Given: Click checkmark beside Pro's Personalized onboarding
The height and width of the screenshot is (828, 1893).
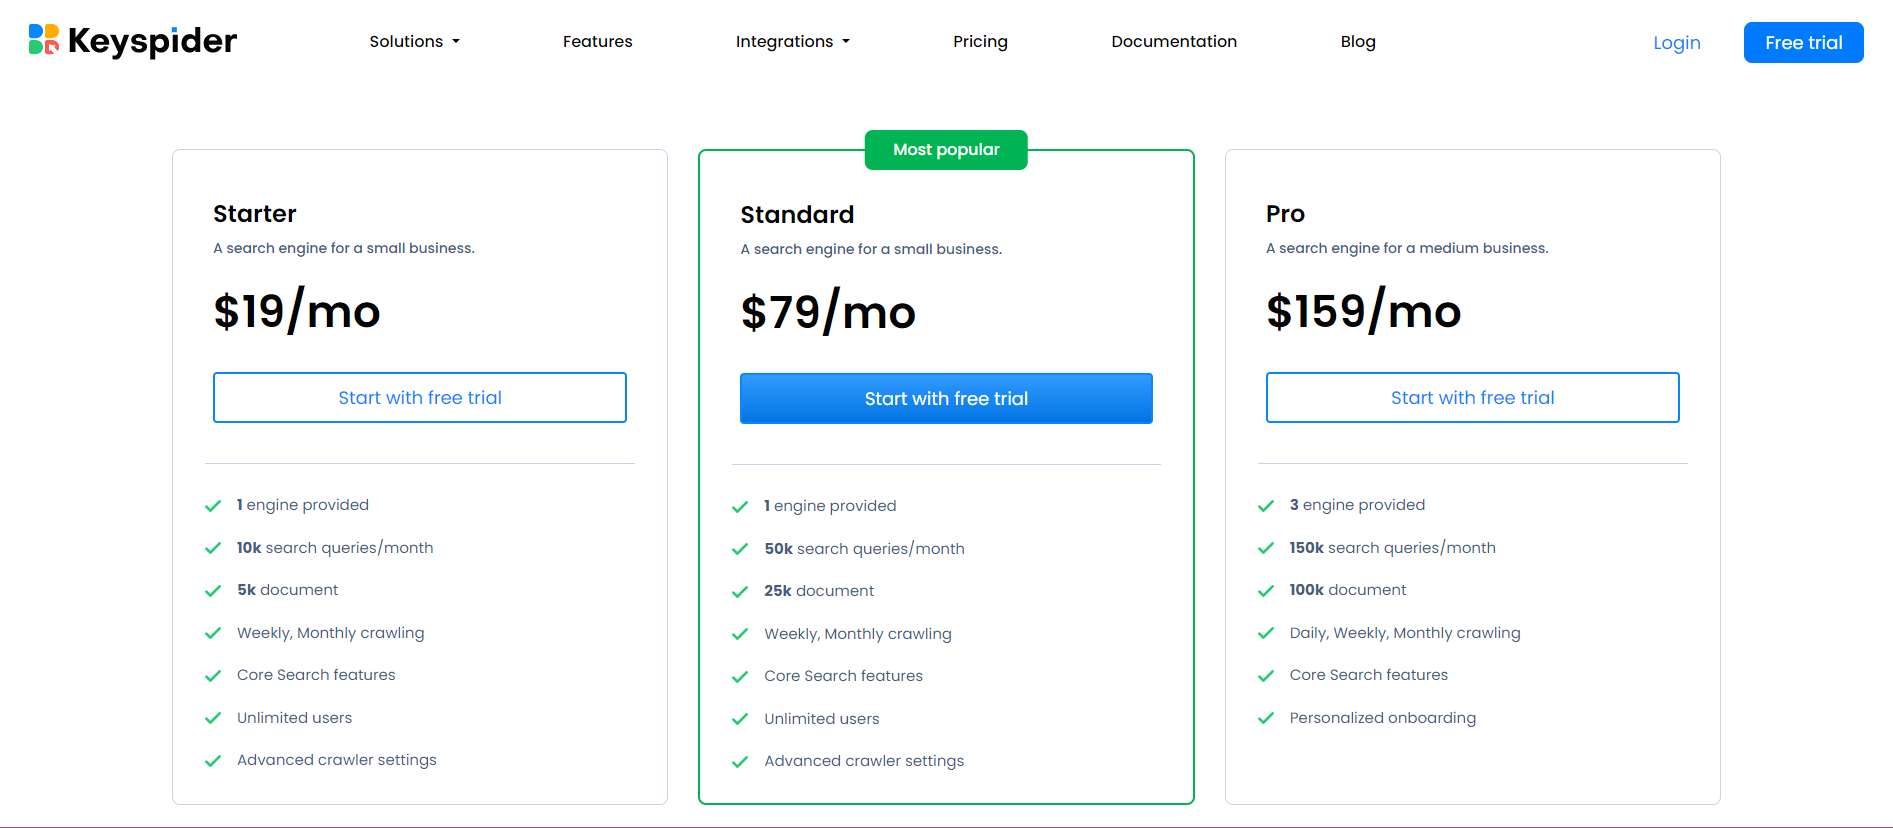Looking at the screenshot, I should tap(1266, 718).
